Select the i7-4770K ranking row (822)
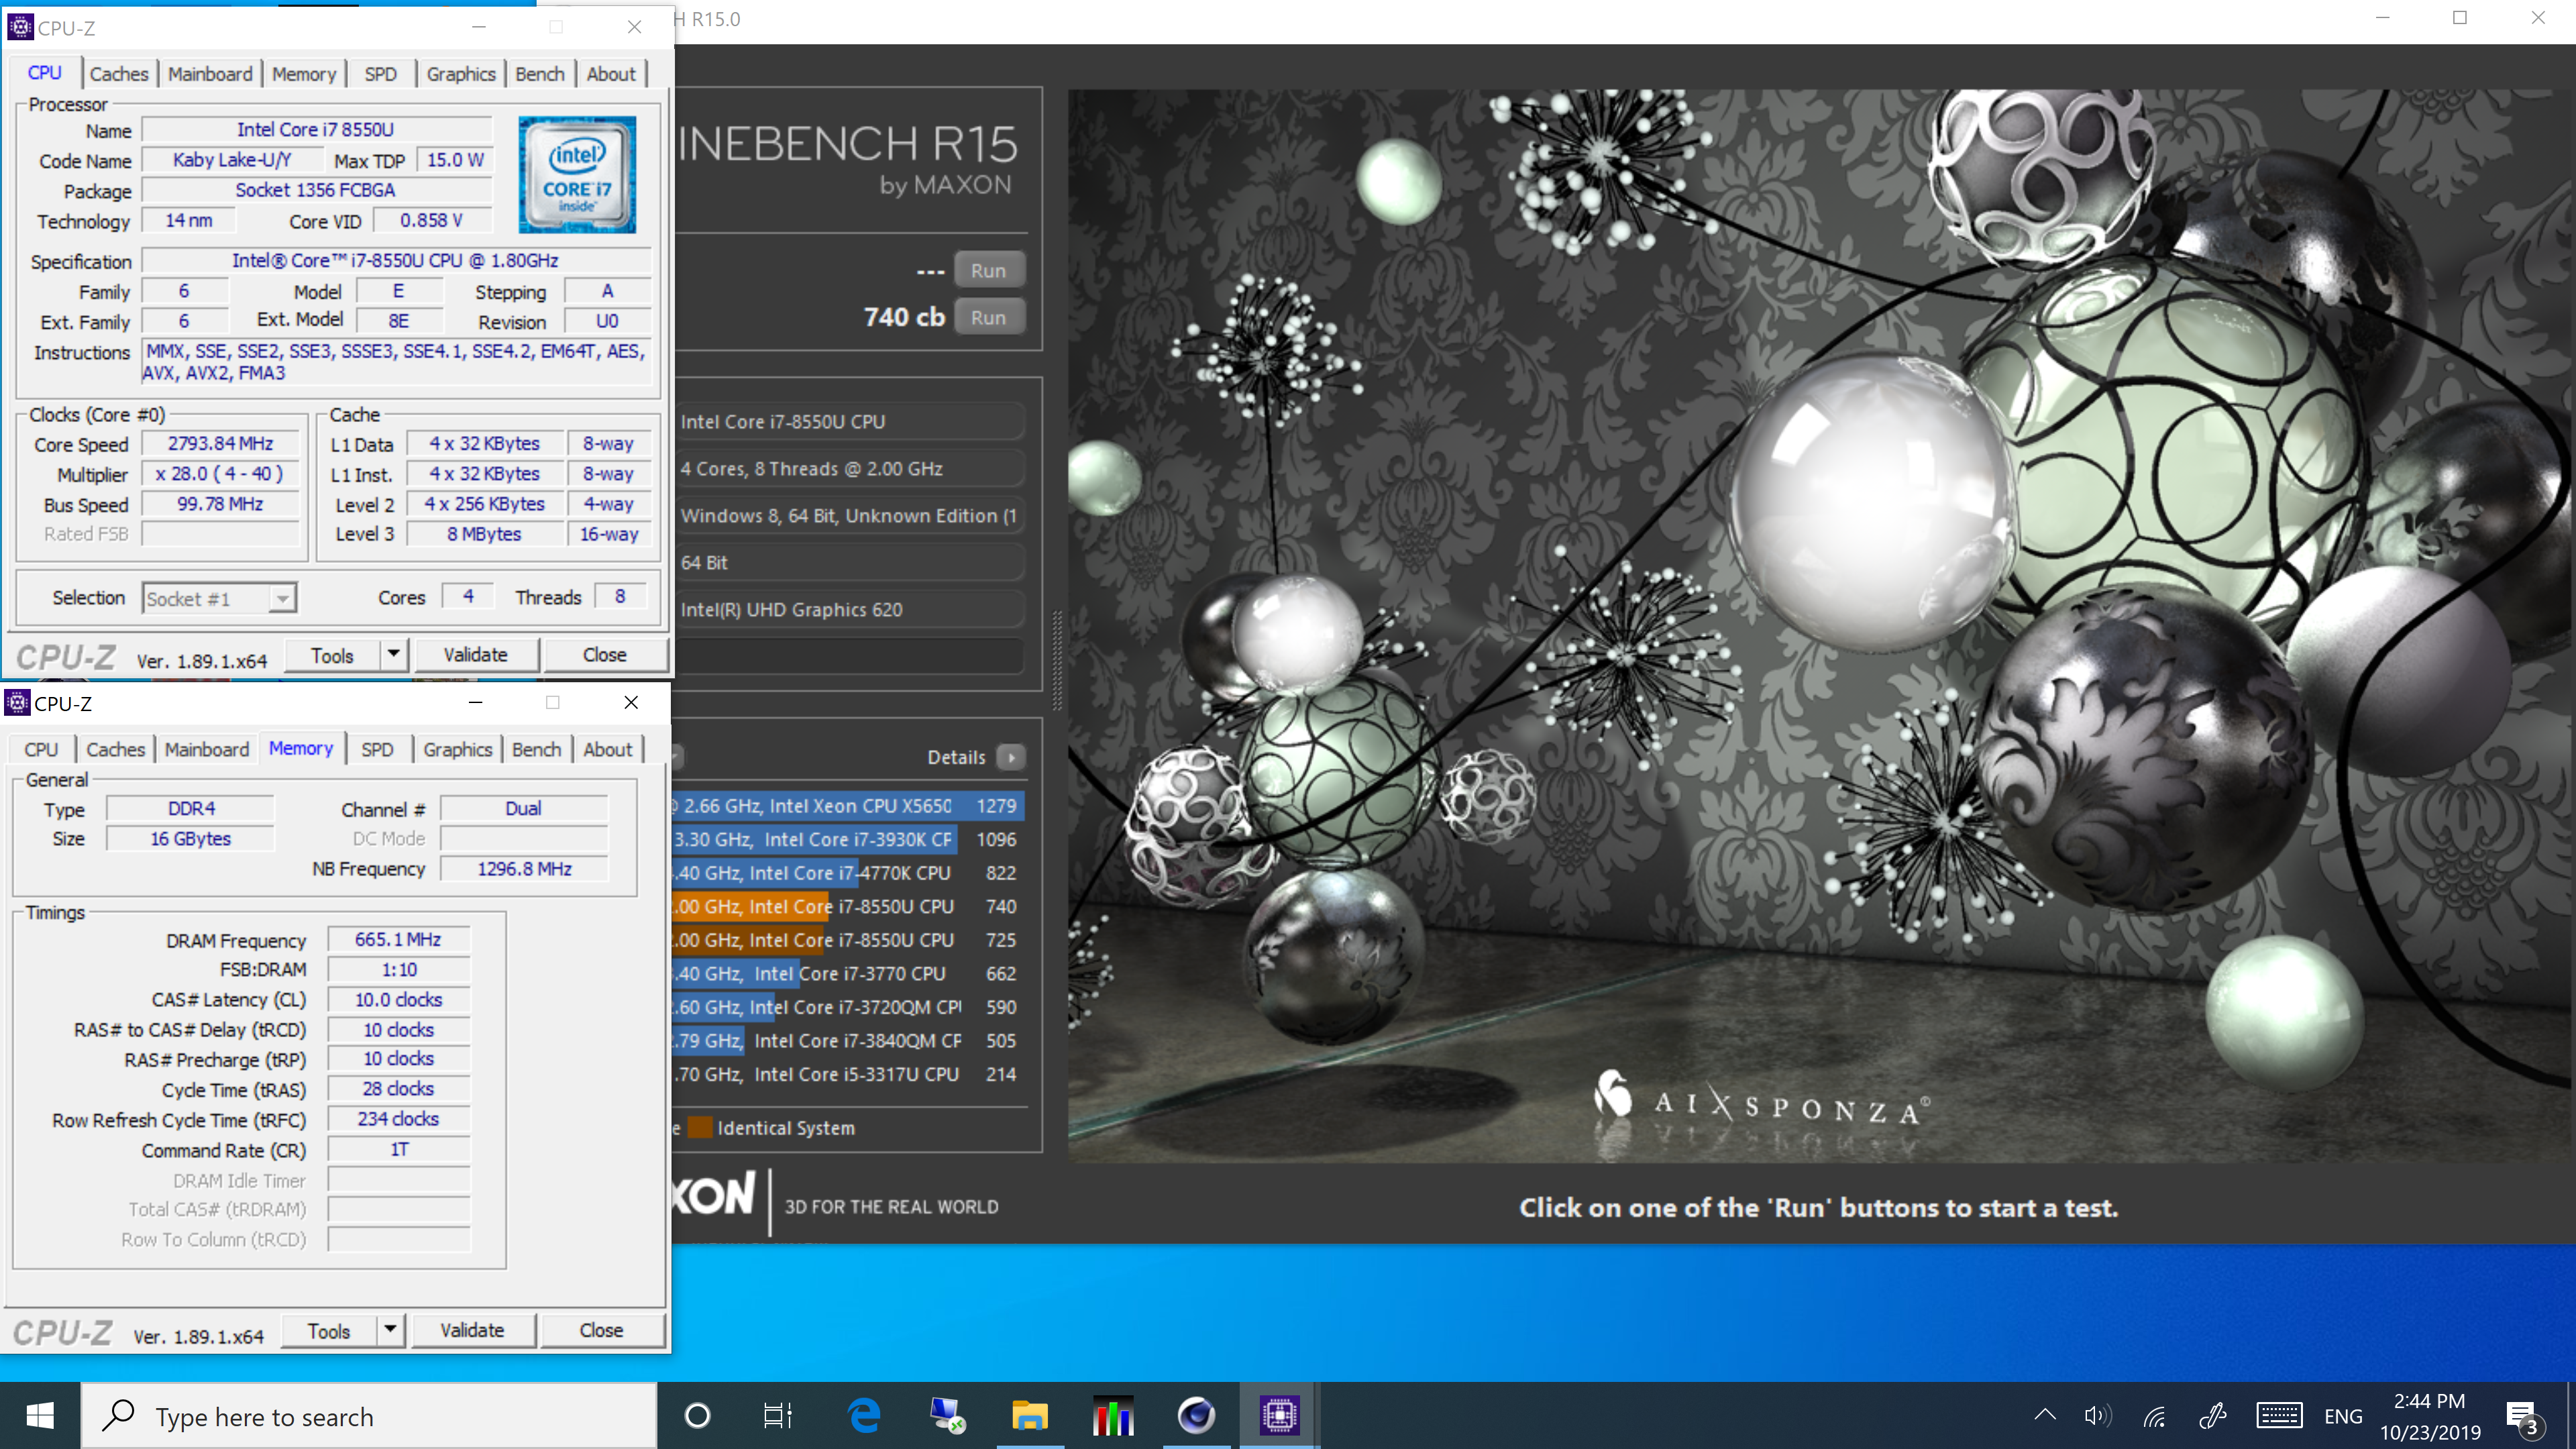Image resolution: width=2576 pixels, height=1449 pixels. pyautogui.click(x=848, y=873)
